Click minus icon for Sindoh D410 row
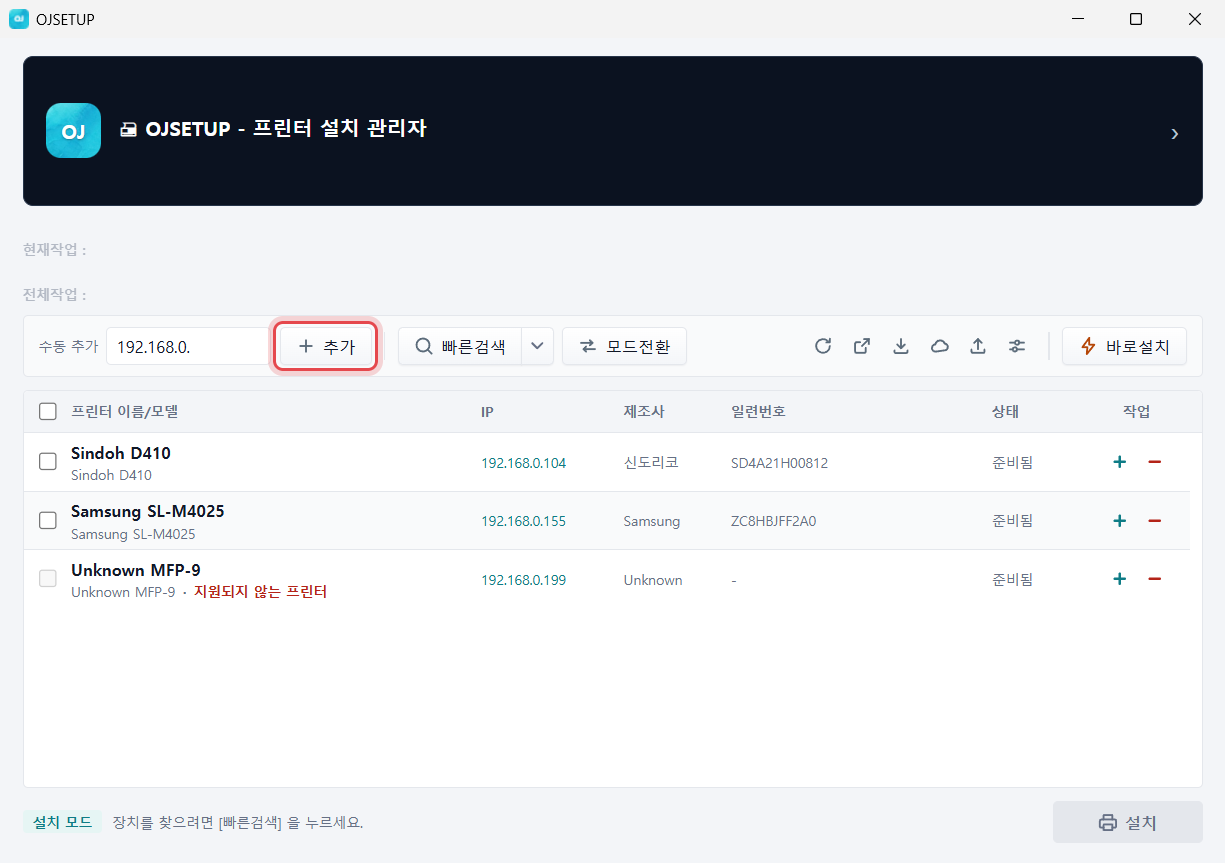The width and height of the screenshot is (1225, 863). click(1154, 462)
